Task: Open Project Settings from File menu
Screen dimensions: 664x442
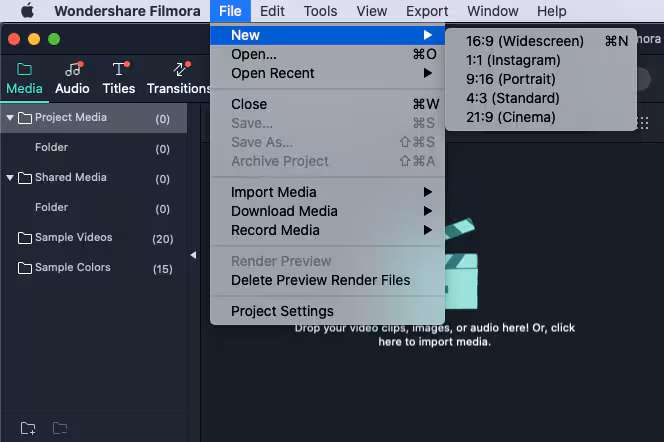Action: click(327, 311)
